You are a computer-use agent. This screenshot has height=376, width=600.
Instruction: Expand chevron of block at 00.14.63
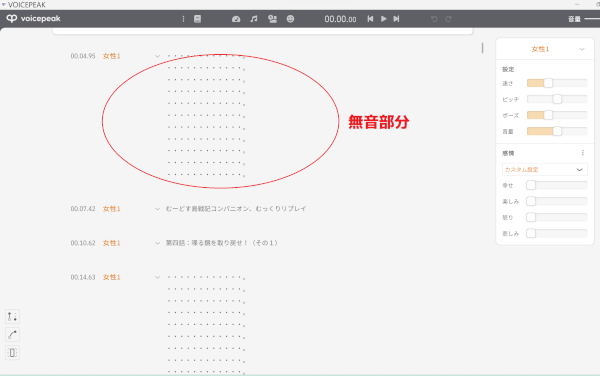(x=157, y=277)
